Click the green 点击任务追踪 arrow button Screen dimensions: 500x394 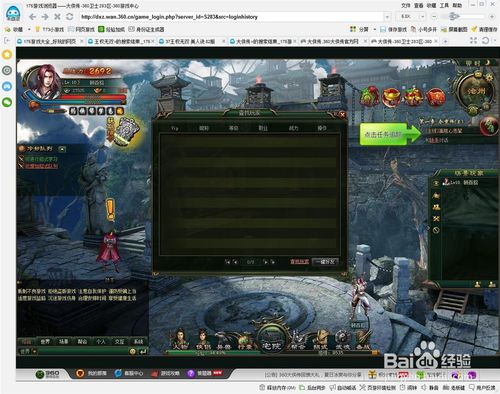coord(391,134)
